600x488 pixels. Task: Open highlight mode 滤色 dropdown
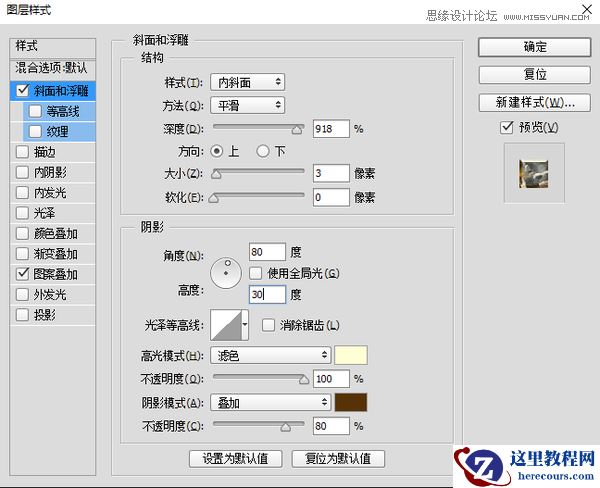[x=270, y=355]
